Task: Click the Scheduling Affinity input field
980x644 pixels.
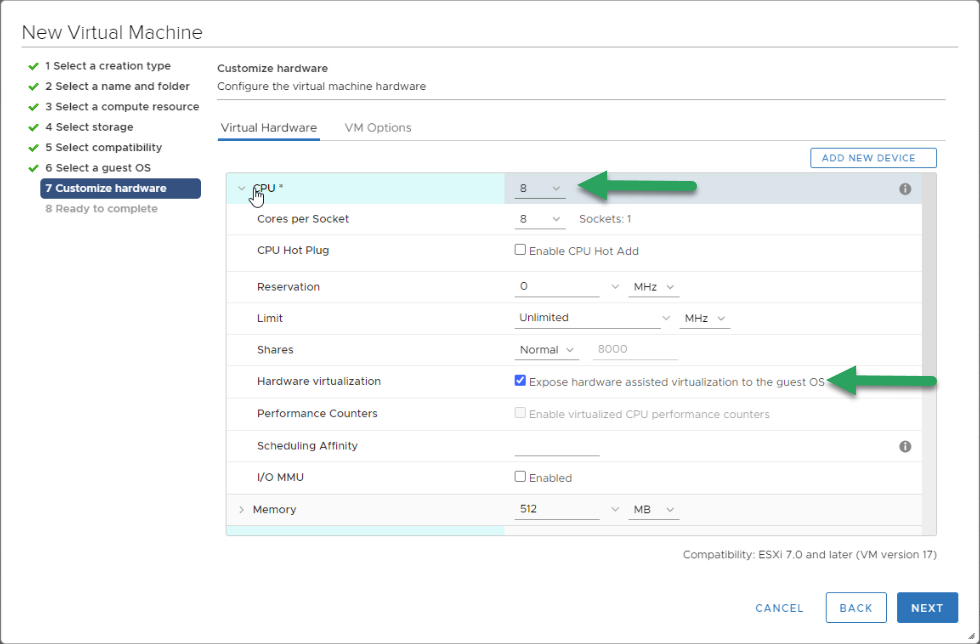Action: coord(557,446)
